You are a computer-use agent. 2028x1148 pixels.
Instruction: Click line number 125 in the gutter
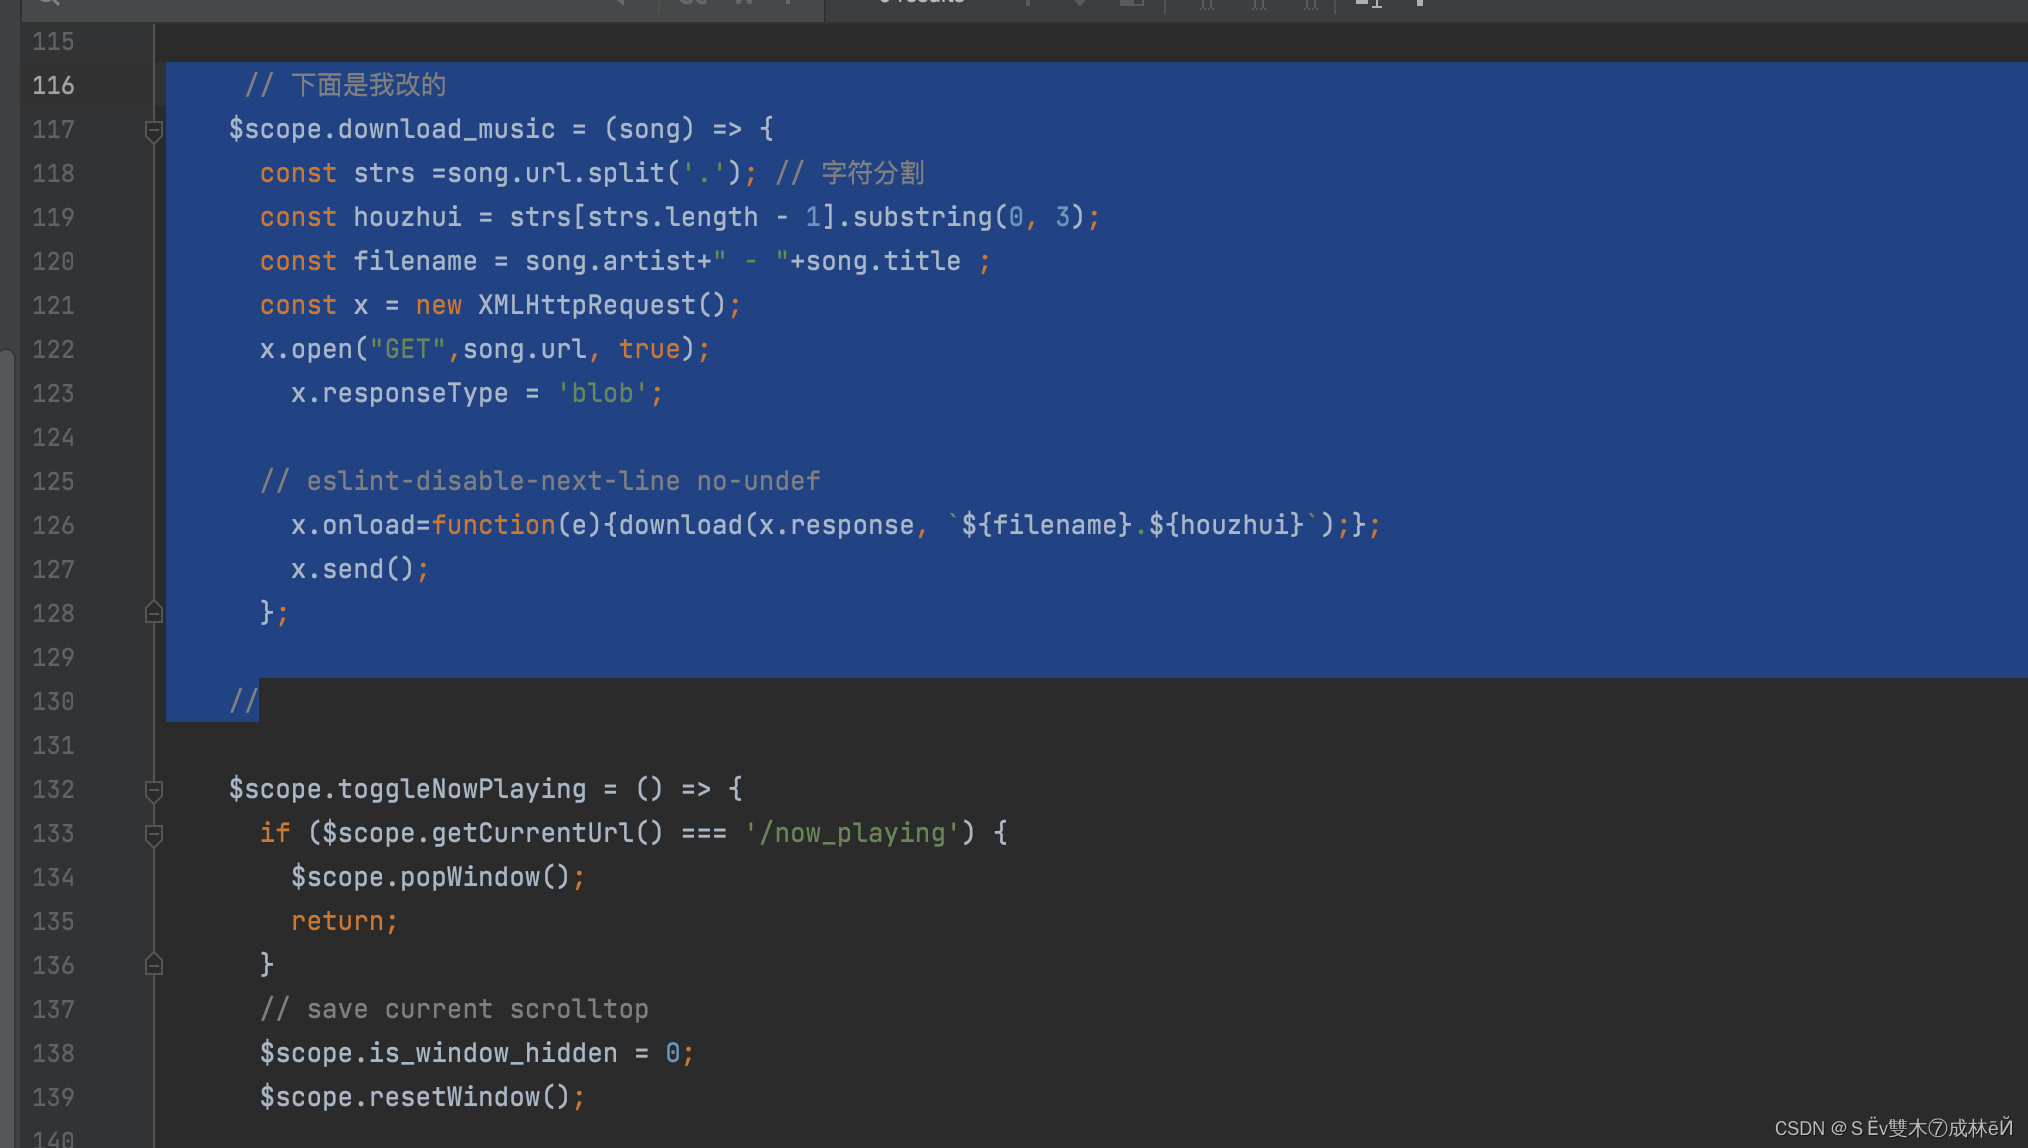point(53,482)
